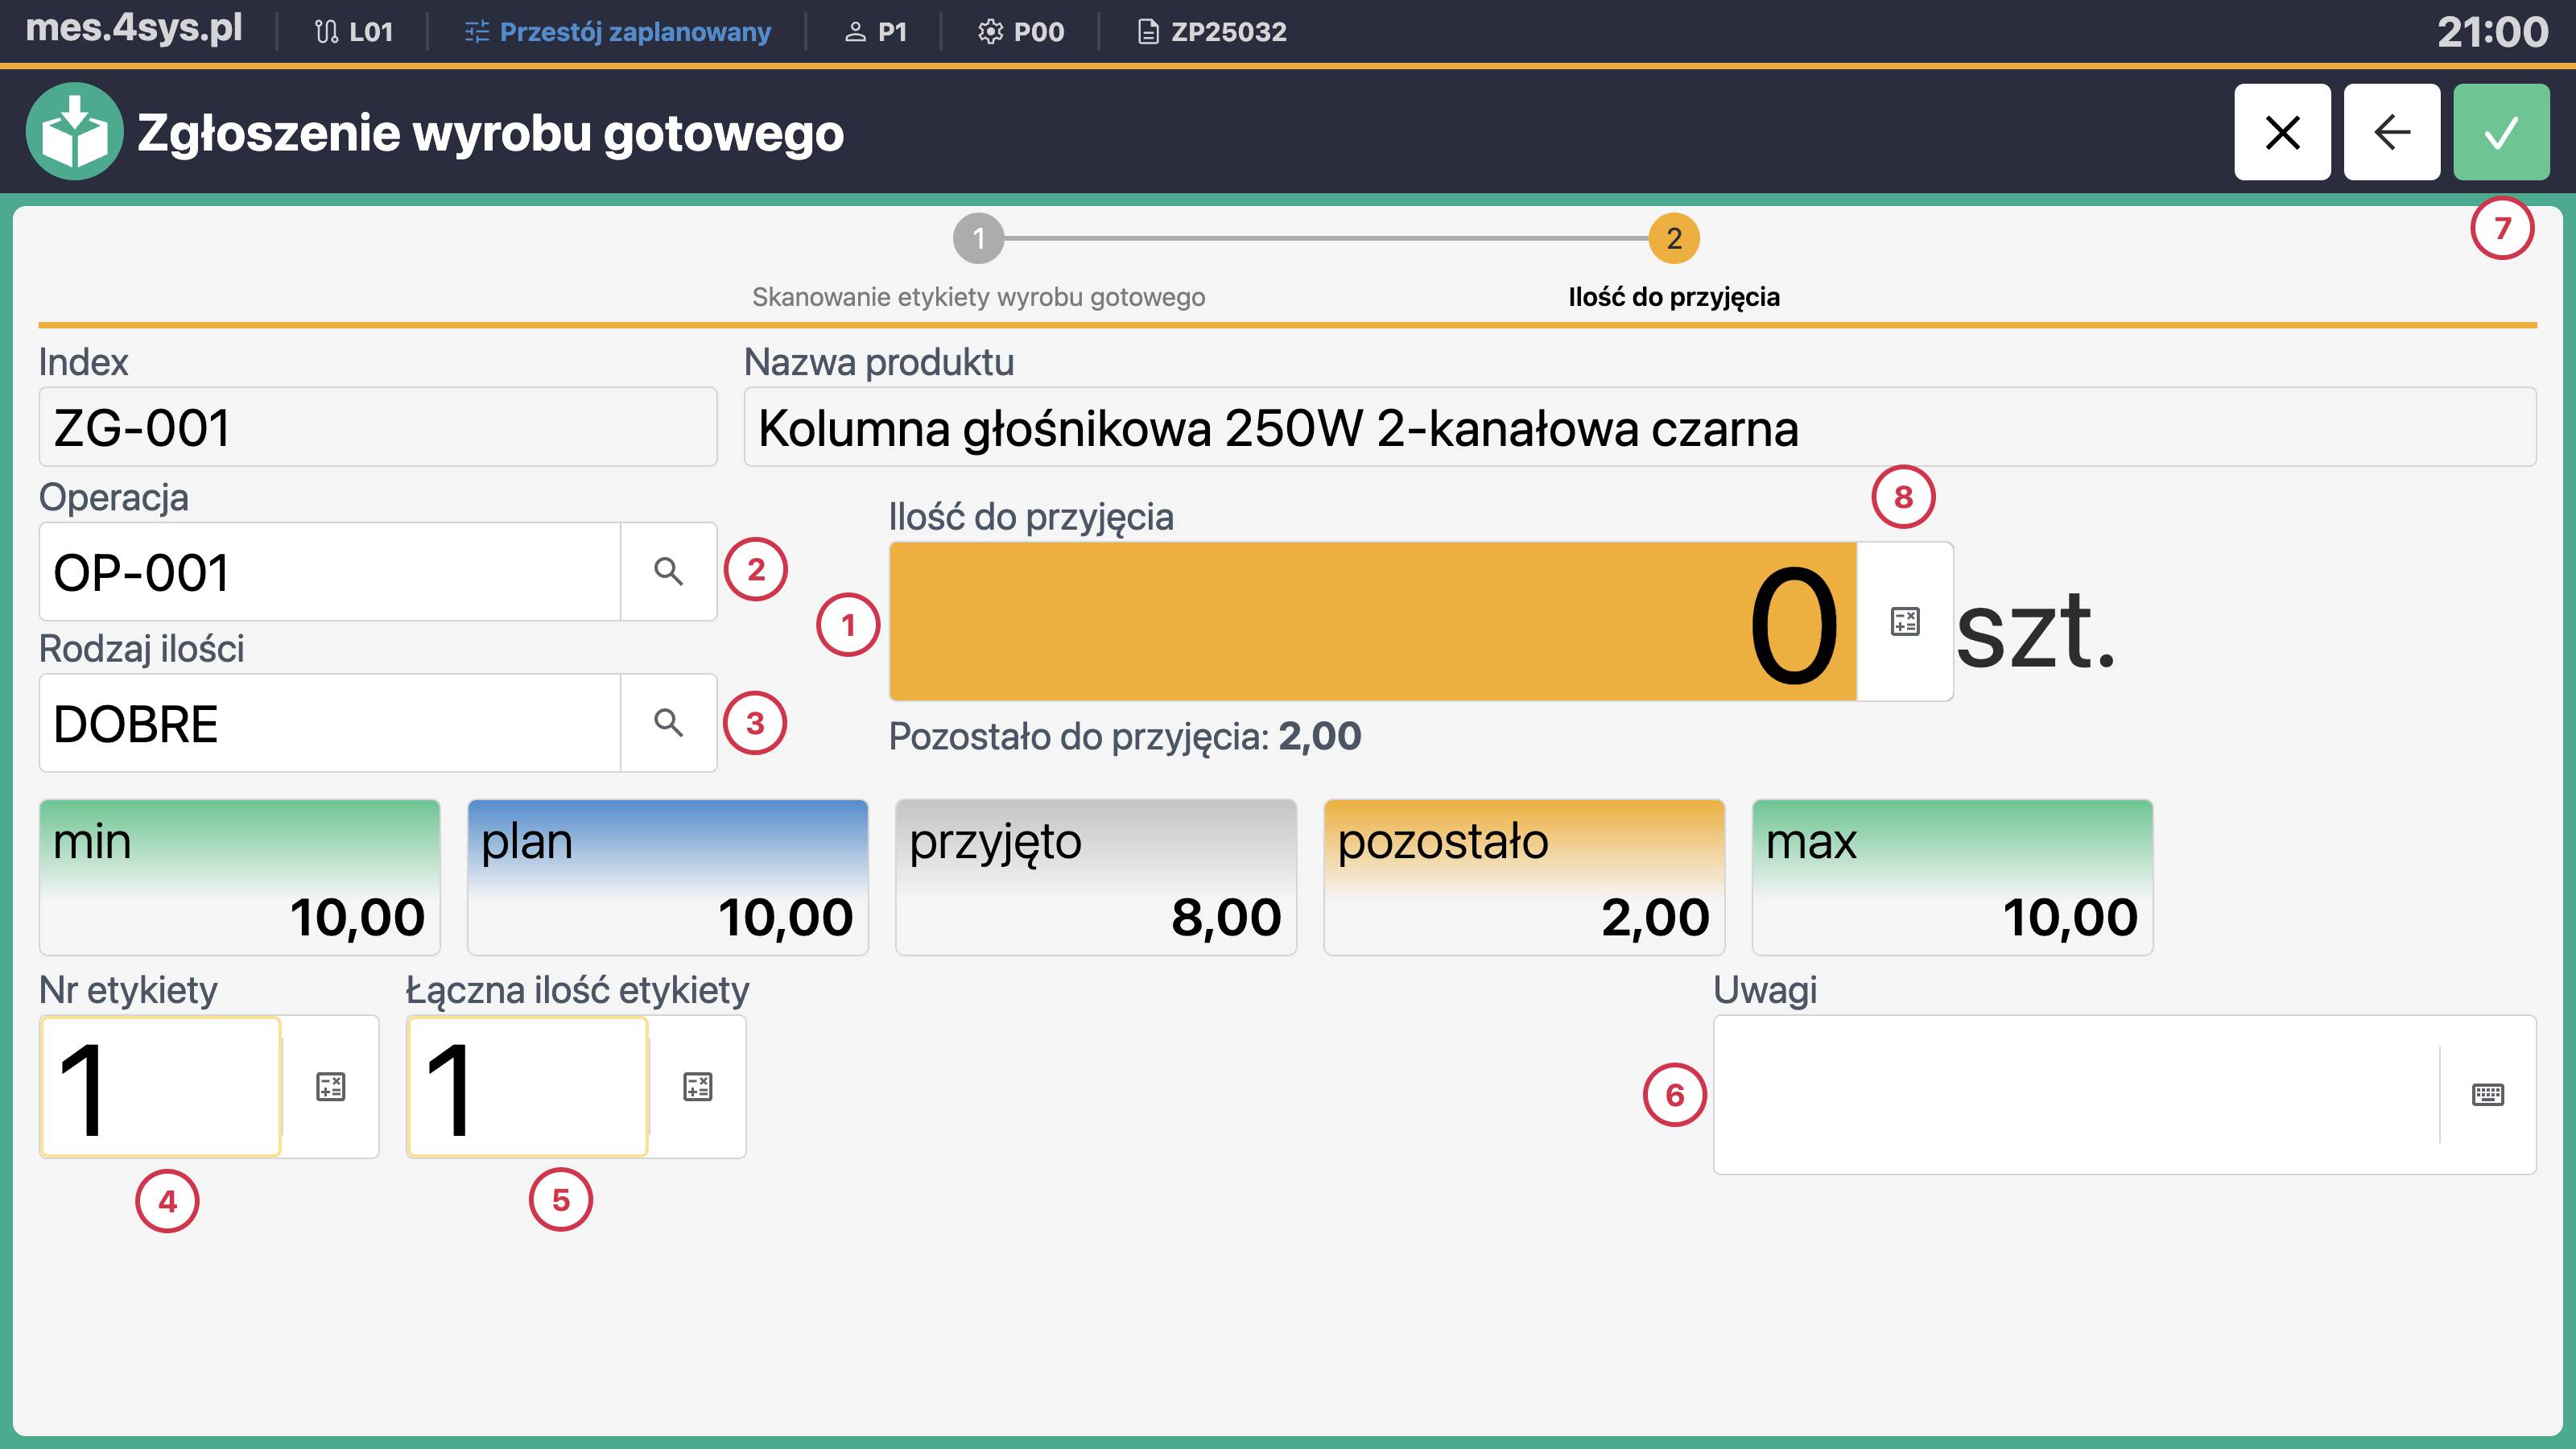Switch to step 1 Skanowanie etykiety wyrobu gotowego
The image size is (2576, 1449).
coord(978,240)
